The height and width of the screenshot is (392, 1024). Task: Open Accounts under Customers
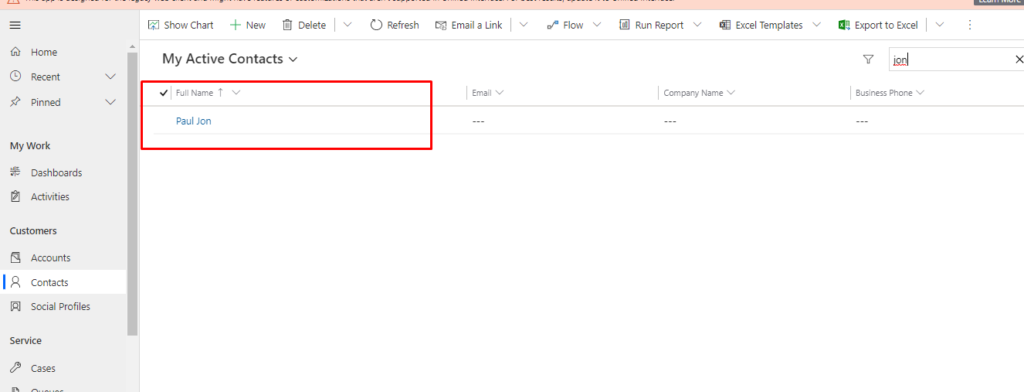point(50,258)
